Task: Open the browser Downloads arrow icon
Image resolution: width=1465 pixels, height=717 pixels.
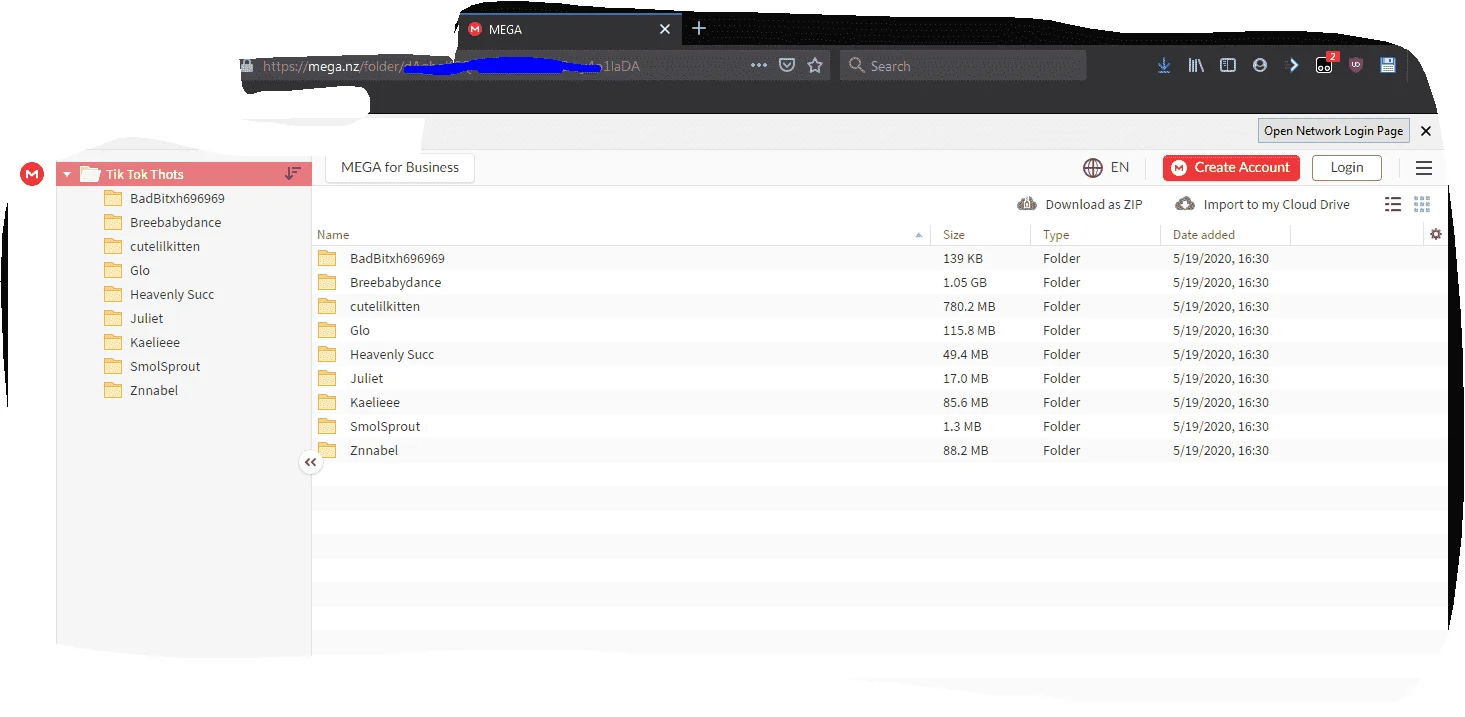Action: click(x=1164, y=65)
